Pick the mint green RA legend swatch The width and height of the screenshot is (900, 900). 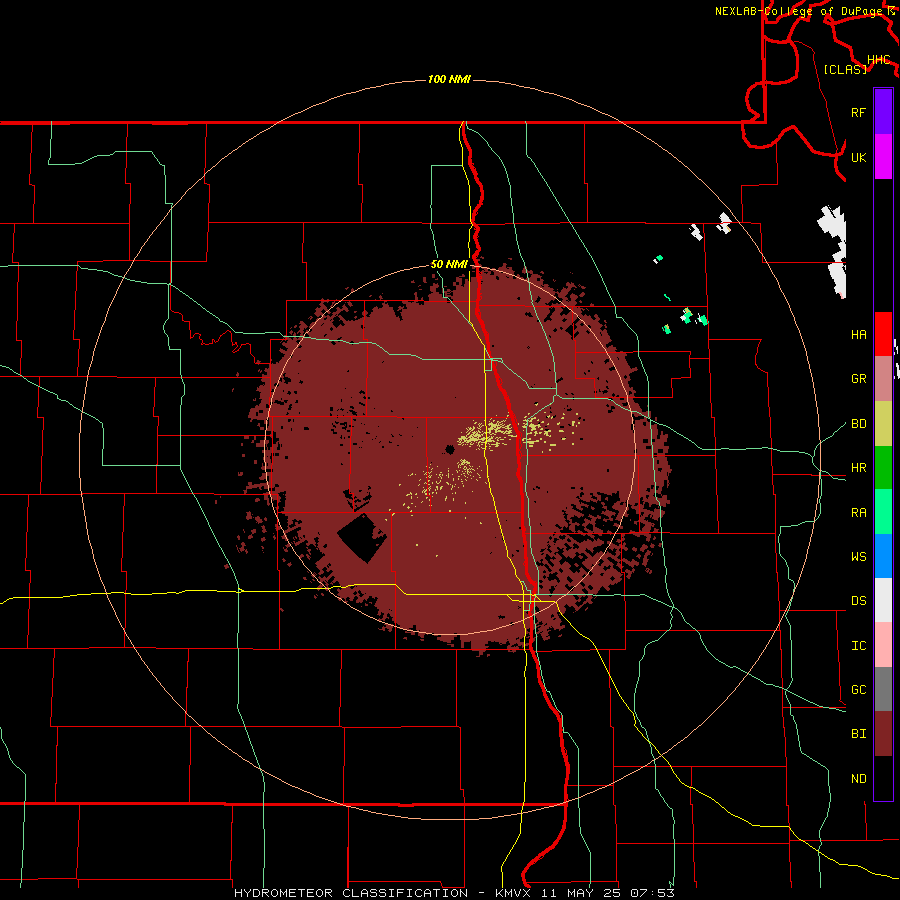point(883,512)
